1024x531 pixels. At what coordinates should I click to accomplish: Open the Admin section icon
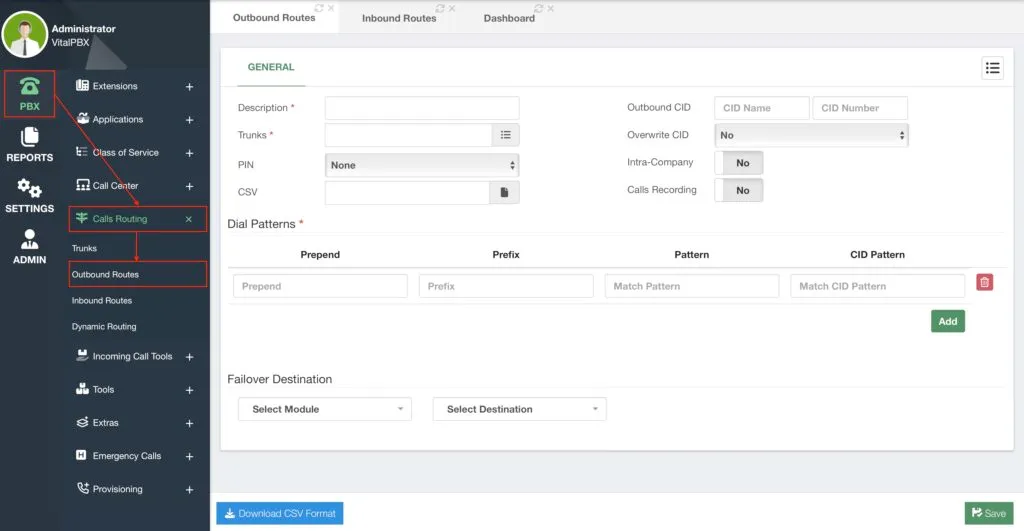click(x=29, y=239)
